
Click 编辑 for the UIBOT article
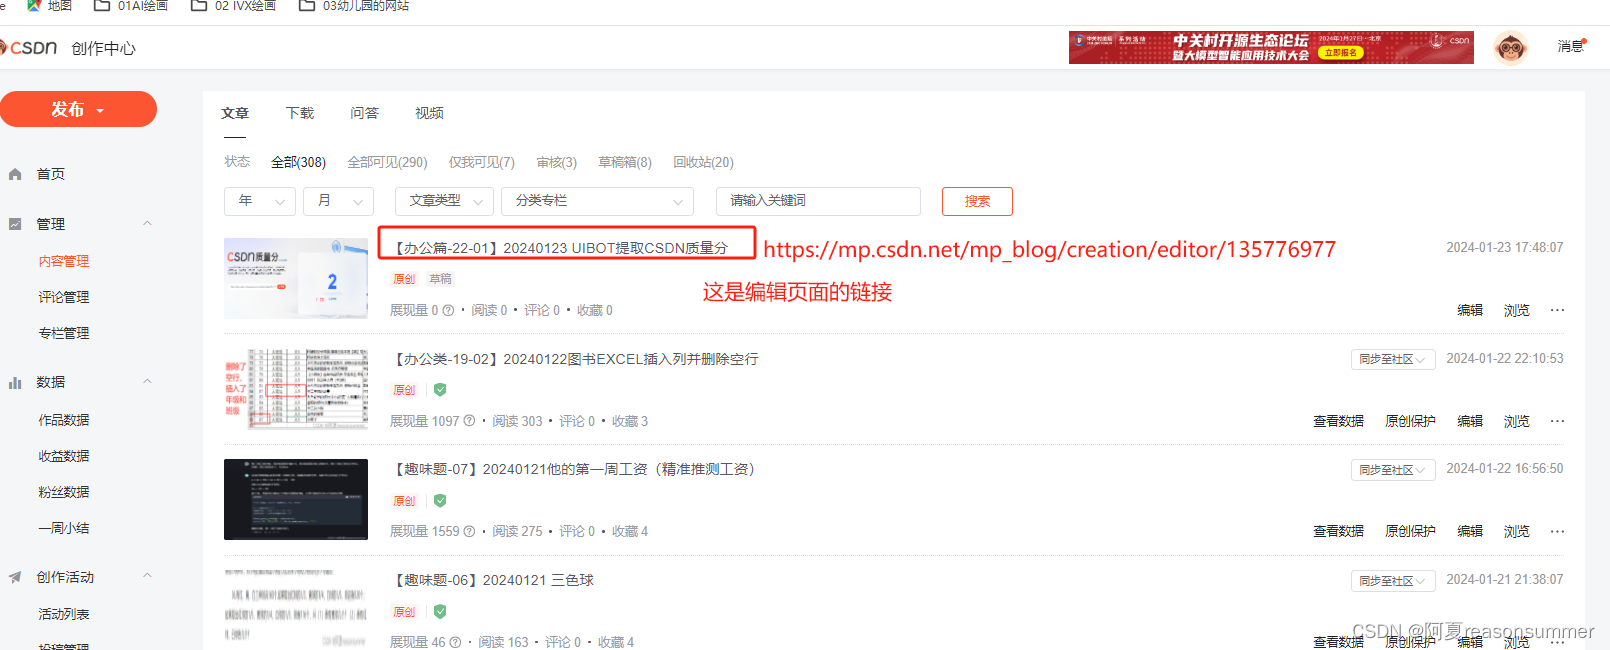[1470, 310]
